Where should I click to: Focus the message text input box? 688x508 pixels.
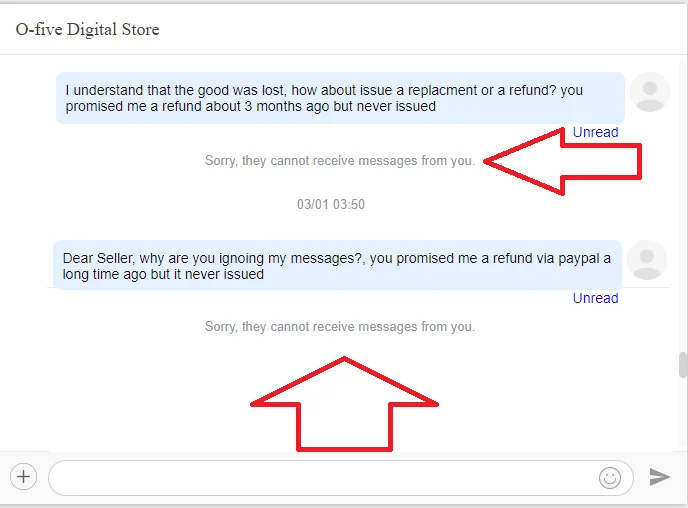coord(320,478)
